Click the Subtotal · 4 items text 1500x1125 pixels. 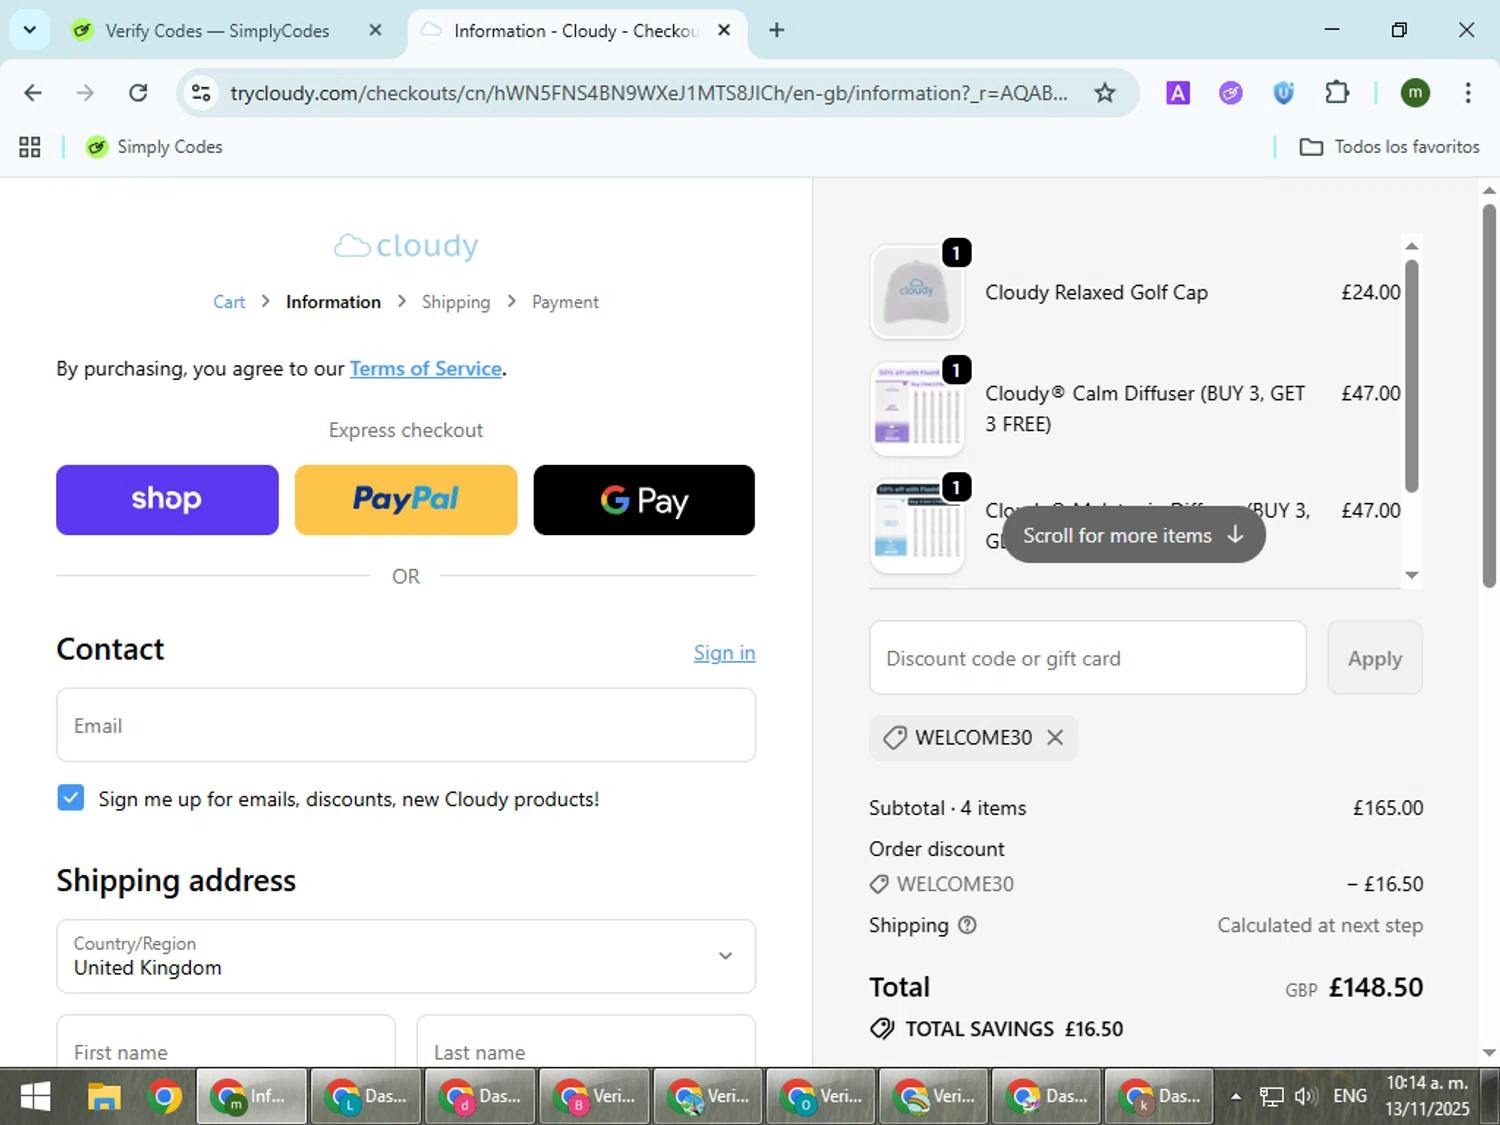[947, 808]
